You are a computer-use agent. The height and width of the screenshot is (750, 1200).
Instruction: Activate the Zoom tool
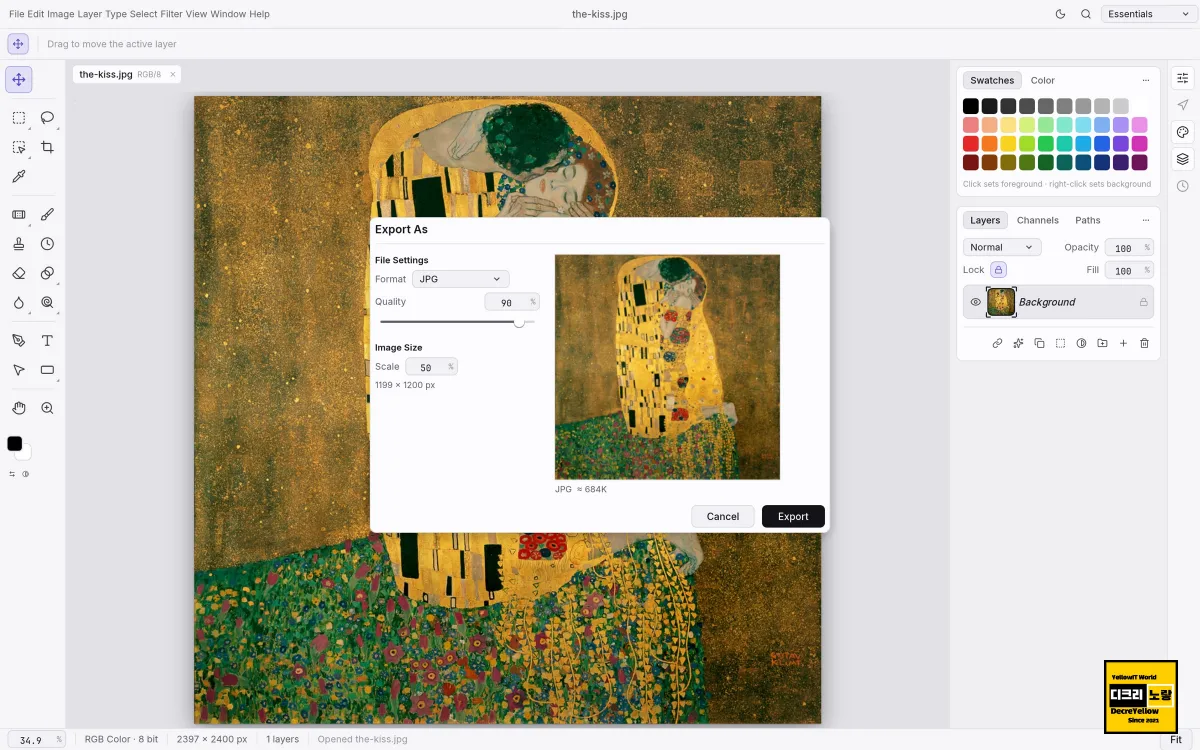pyautogui.click(x=47, y=408)
